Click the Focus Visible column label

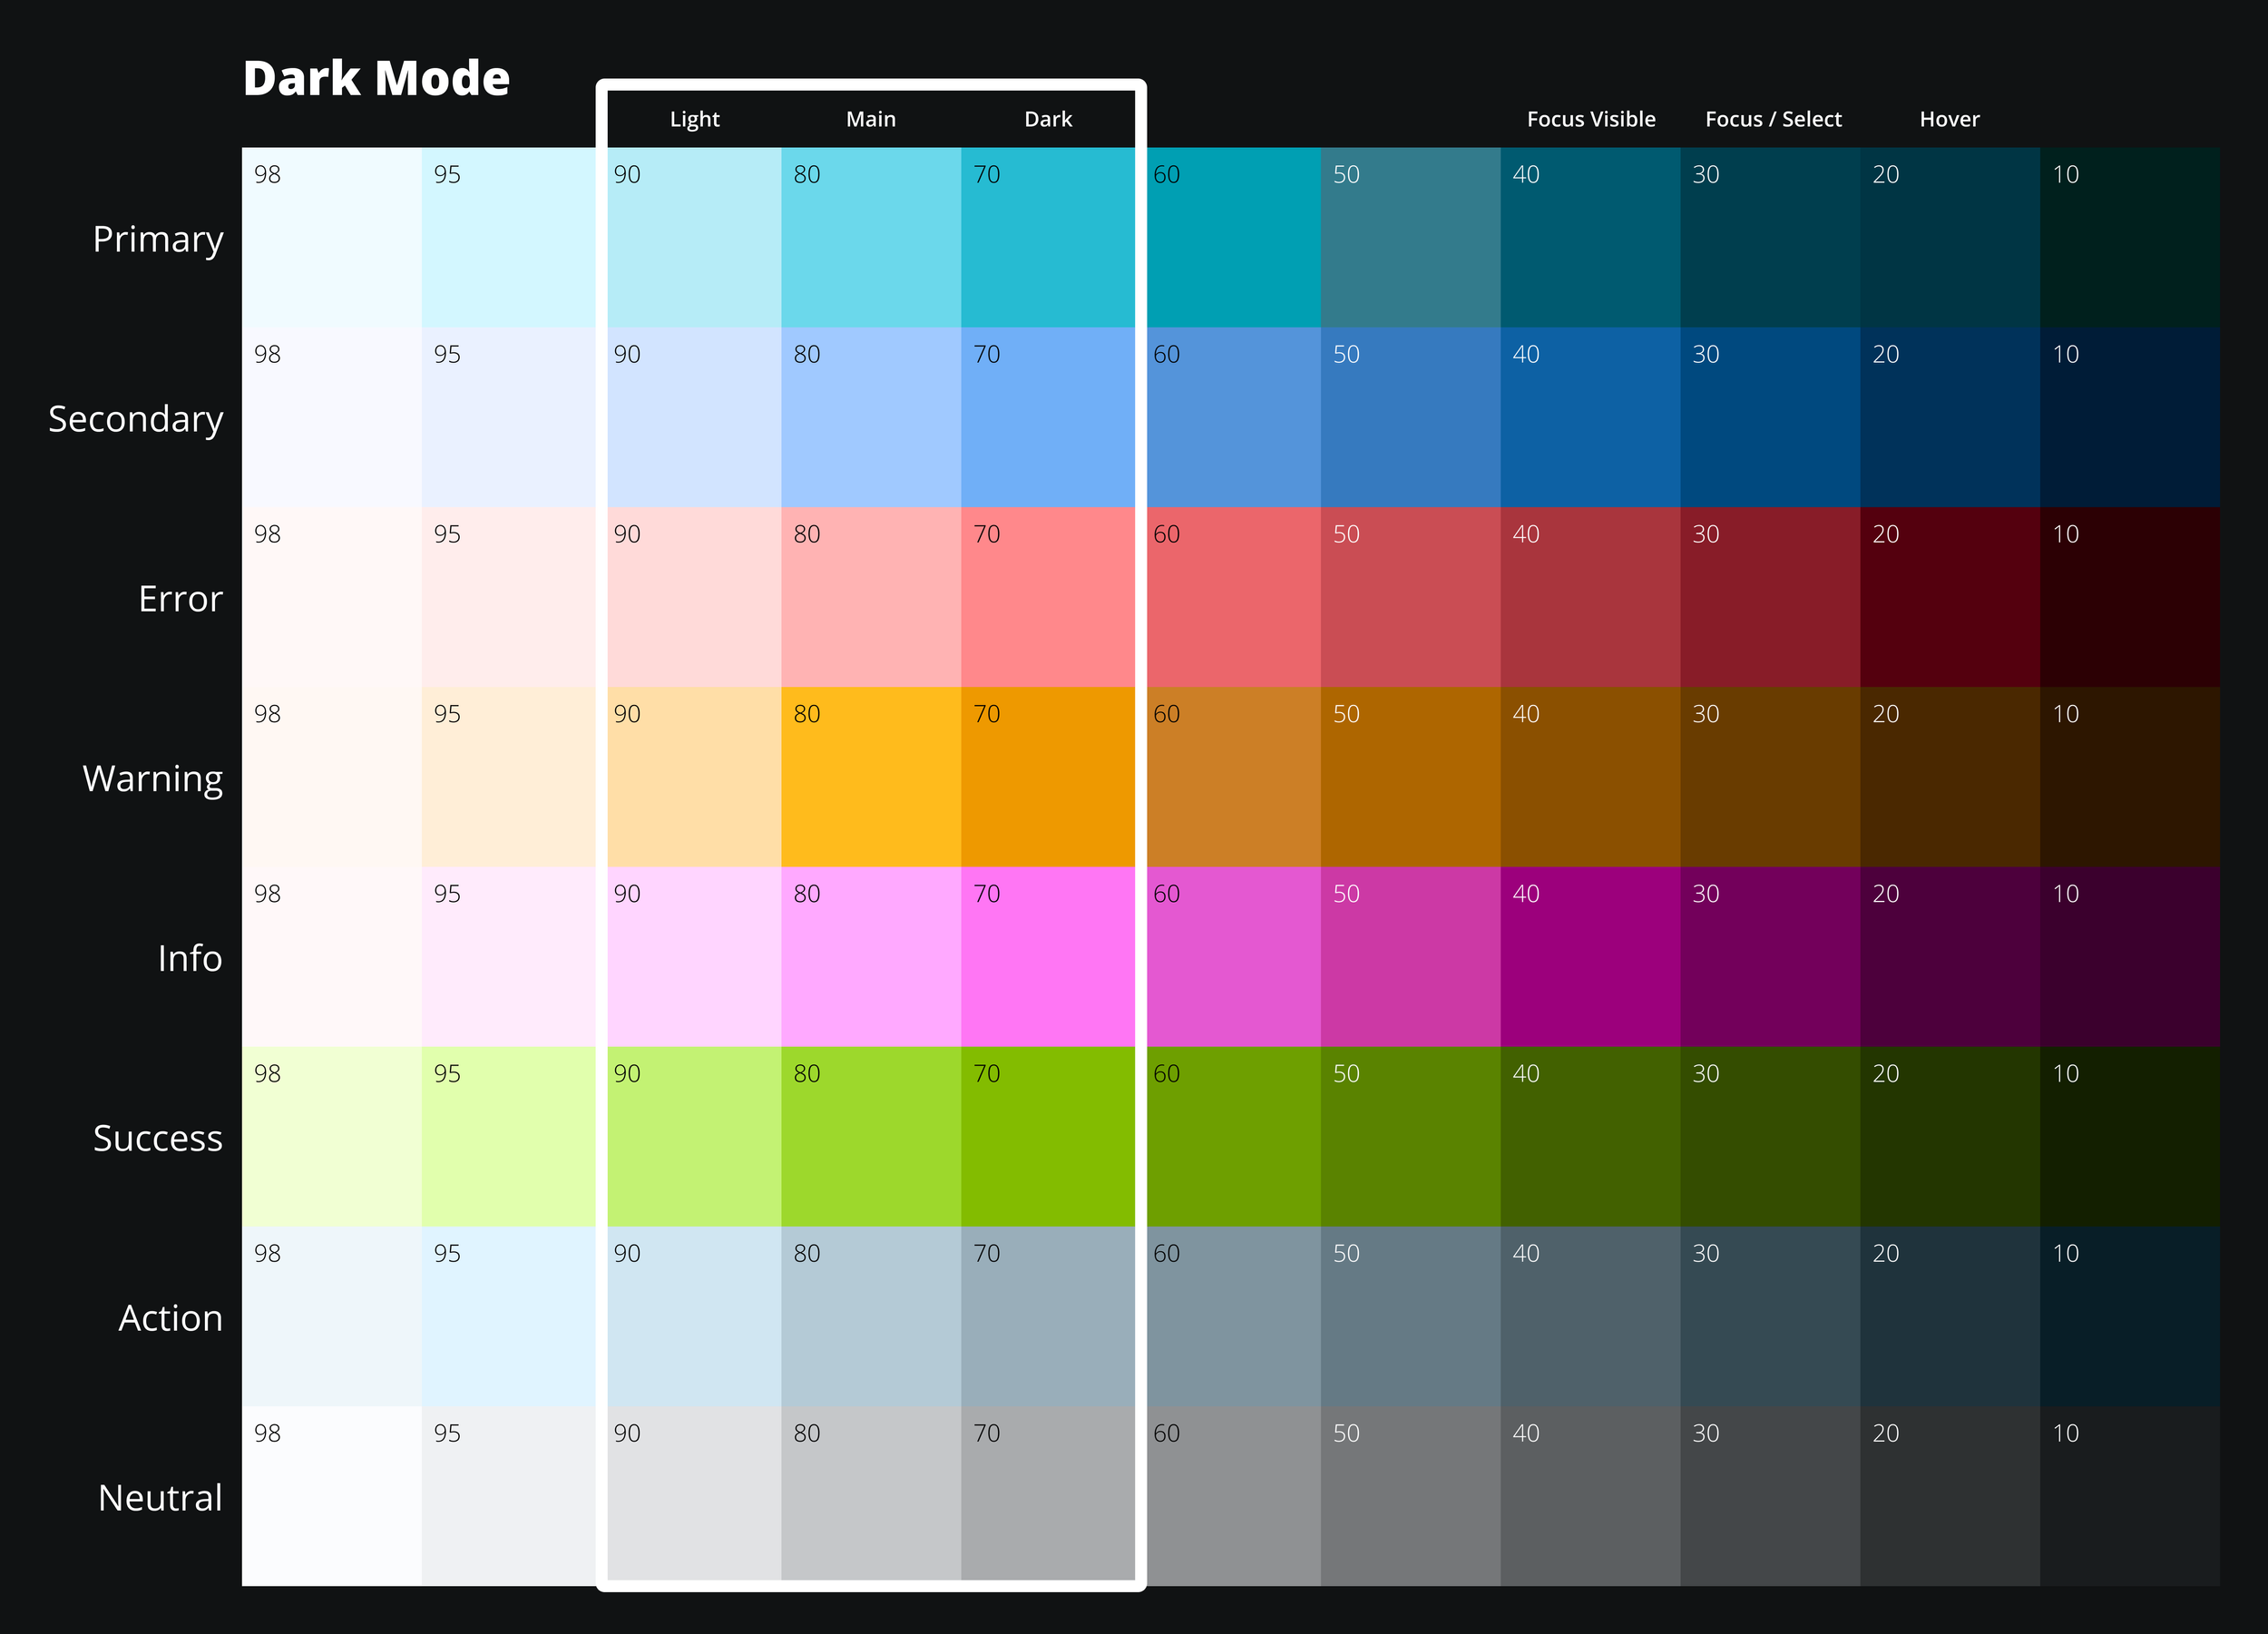click(1590, 119)
